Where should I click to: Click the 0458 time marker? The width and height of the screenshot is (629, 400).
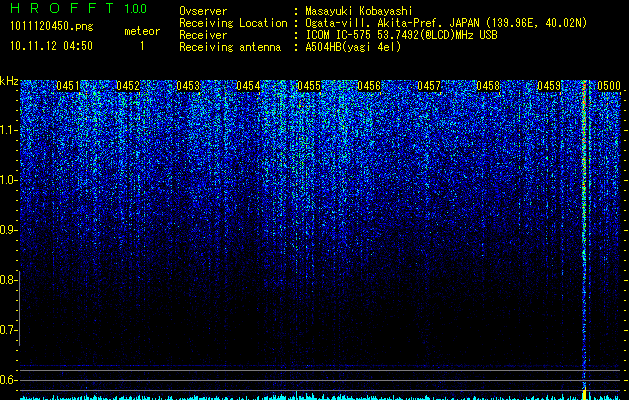pos(489,86)
